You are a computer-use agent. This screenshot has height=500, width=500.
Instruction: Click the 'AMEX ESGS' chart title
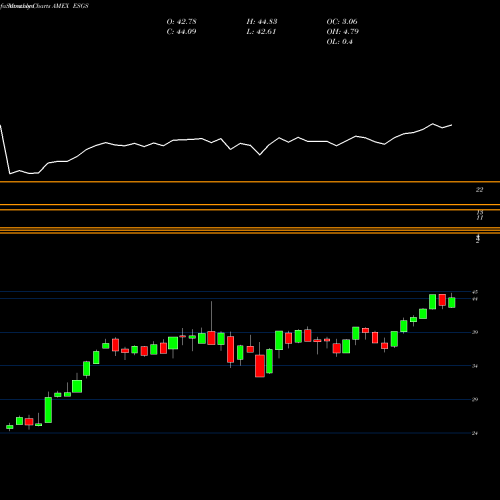click(x=70, y=6)
